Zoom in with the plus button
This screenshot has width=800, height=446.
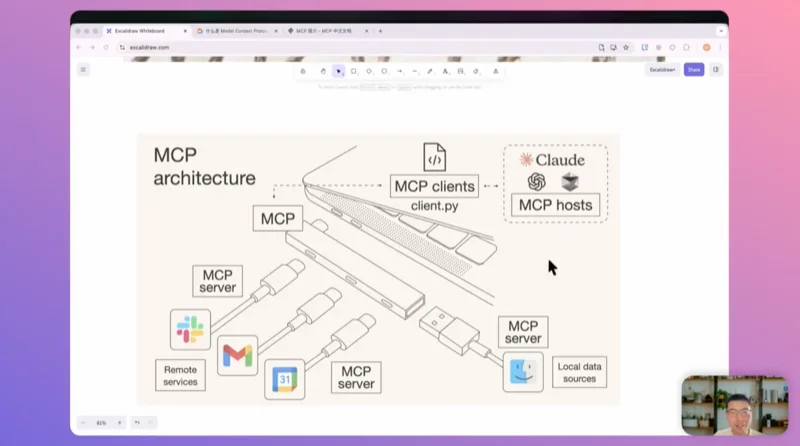click(119, 423)
